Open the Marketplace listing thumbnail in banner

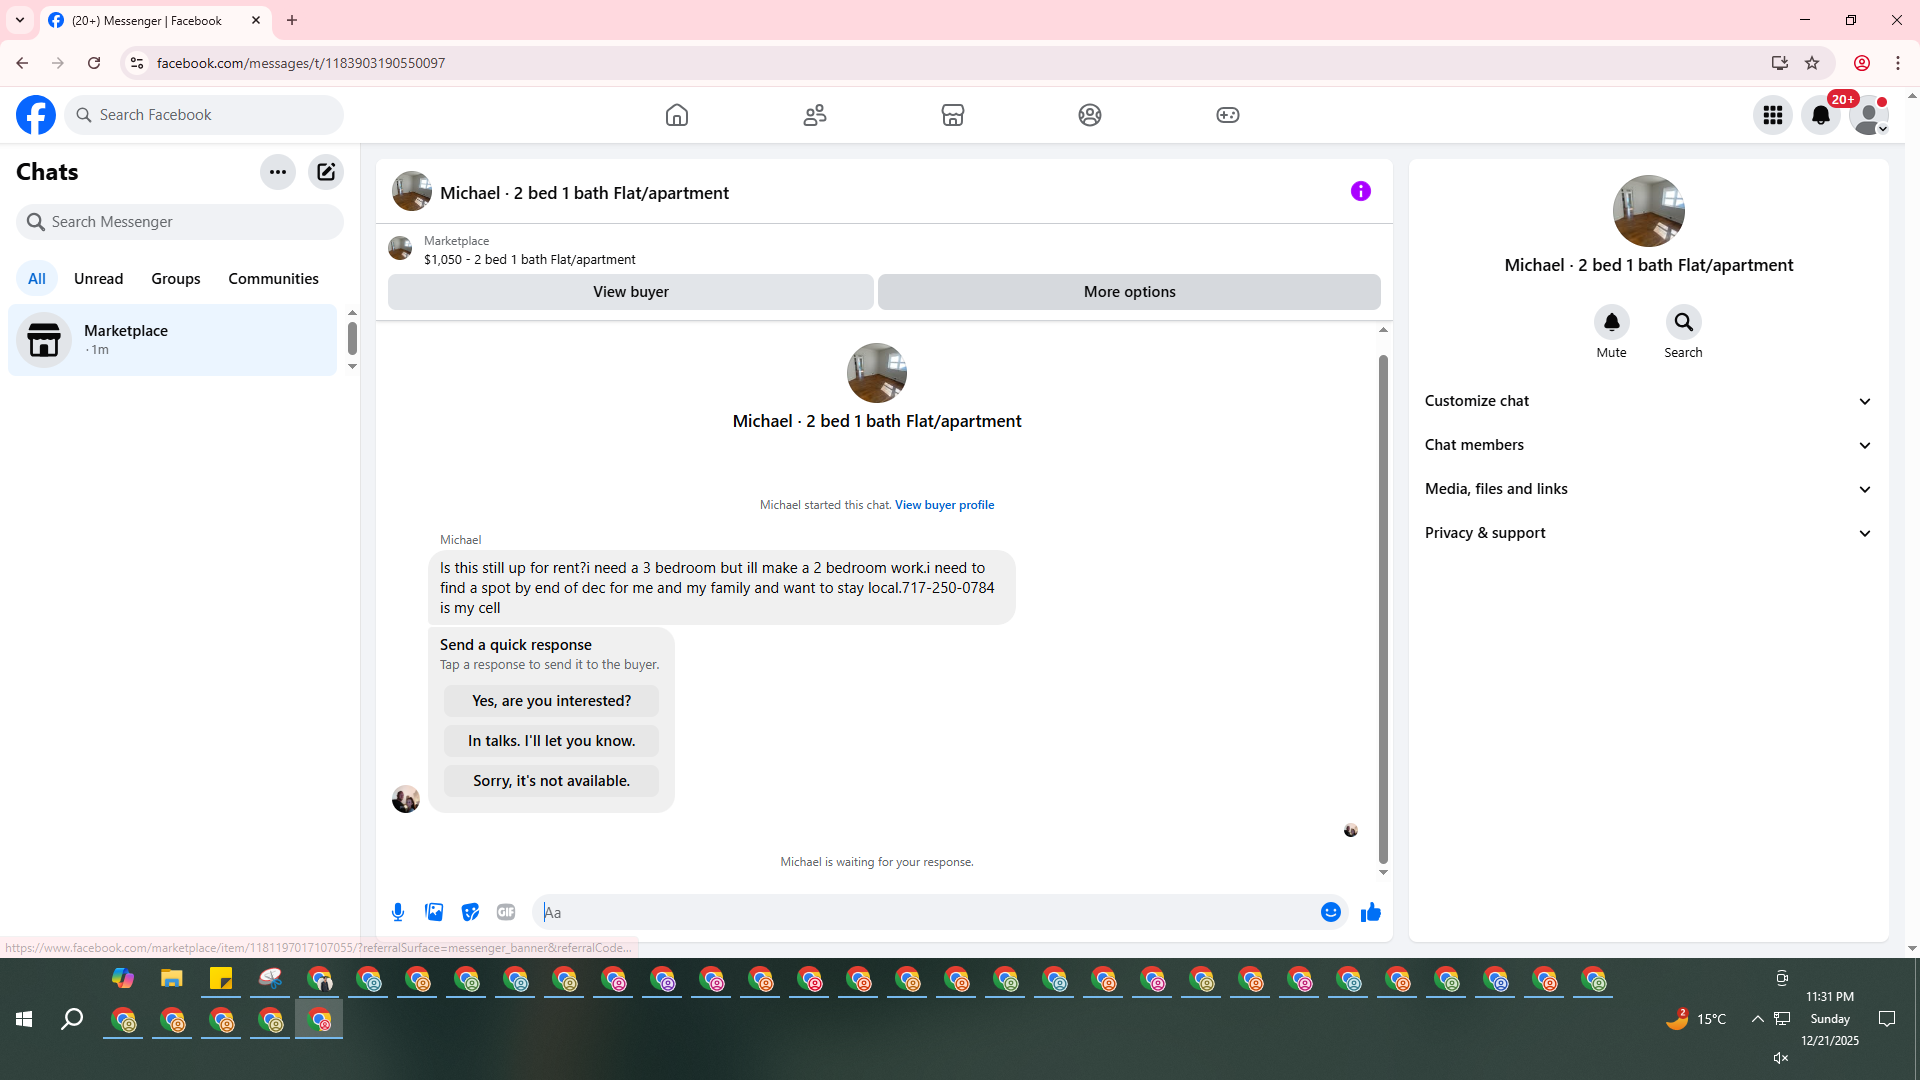pyautogui.click(x=400, y=248)
